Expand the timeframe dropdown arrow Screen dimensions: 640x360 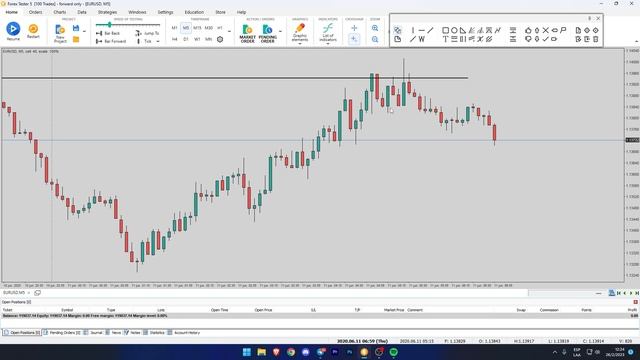(229, 31)
